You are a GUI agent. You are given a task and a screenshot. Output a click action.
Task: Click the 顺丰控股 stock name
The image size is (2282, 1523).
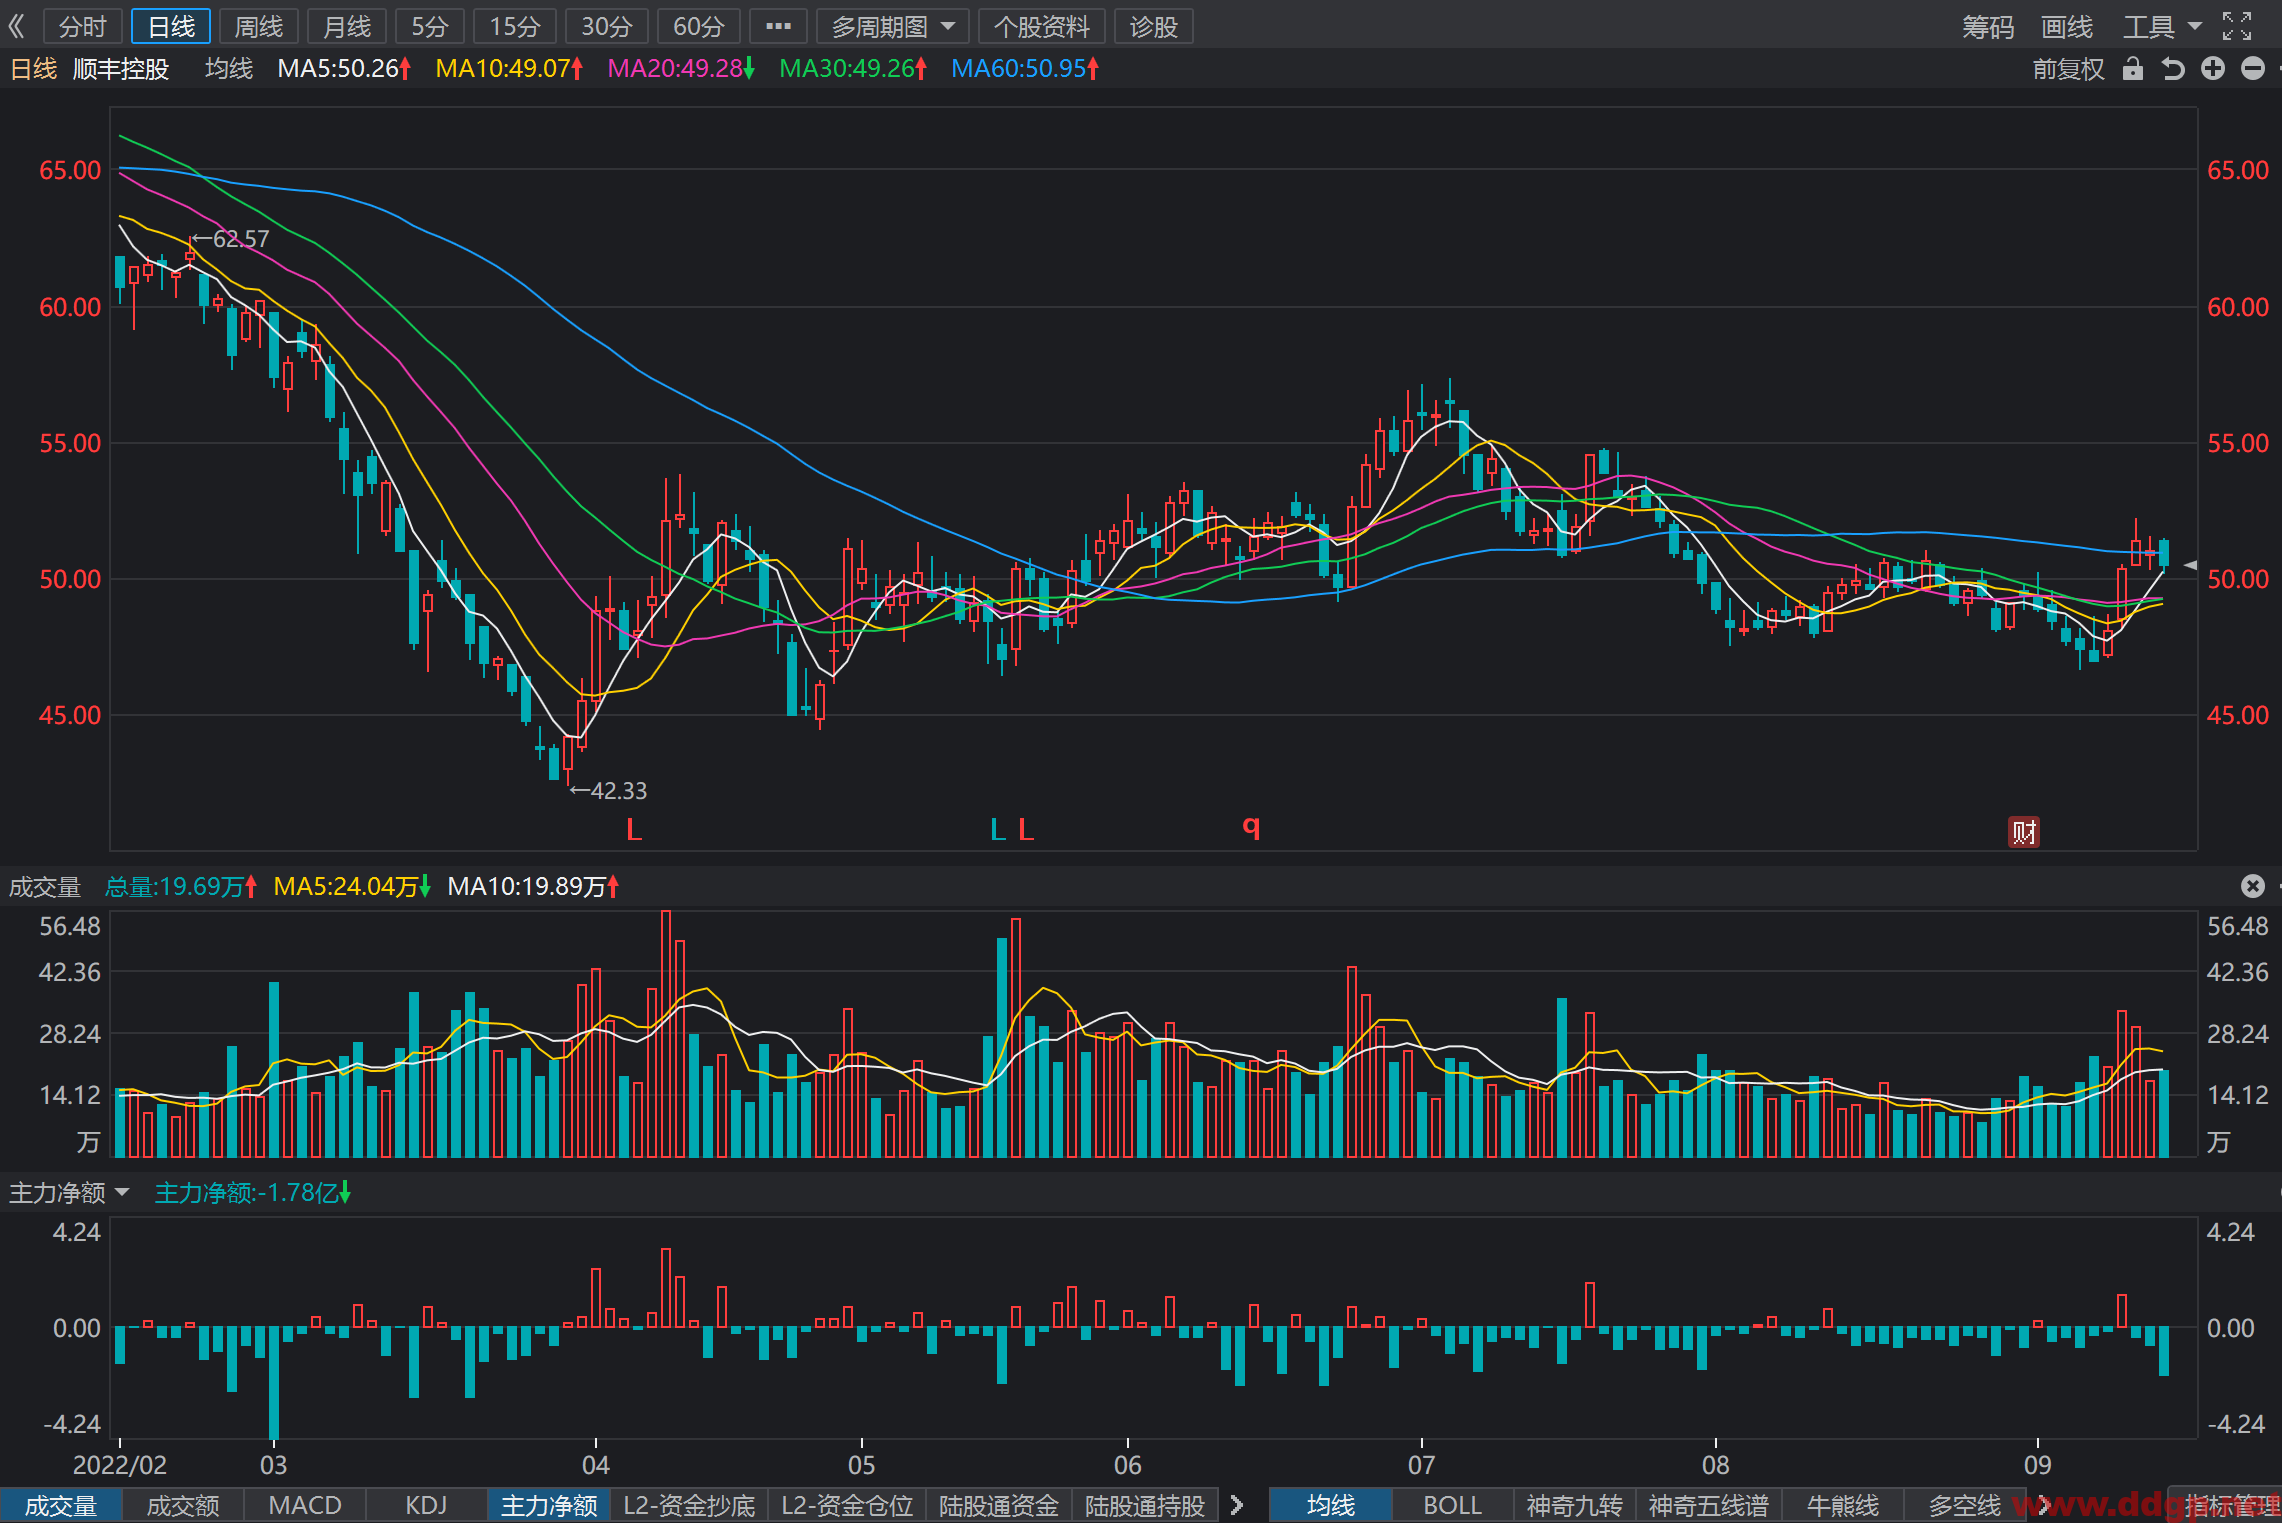(x=121, y=68)
